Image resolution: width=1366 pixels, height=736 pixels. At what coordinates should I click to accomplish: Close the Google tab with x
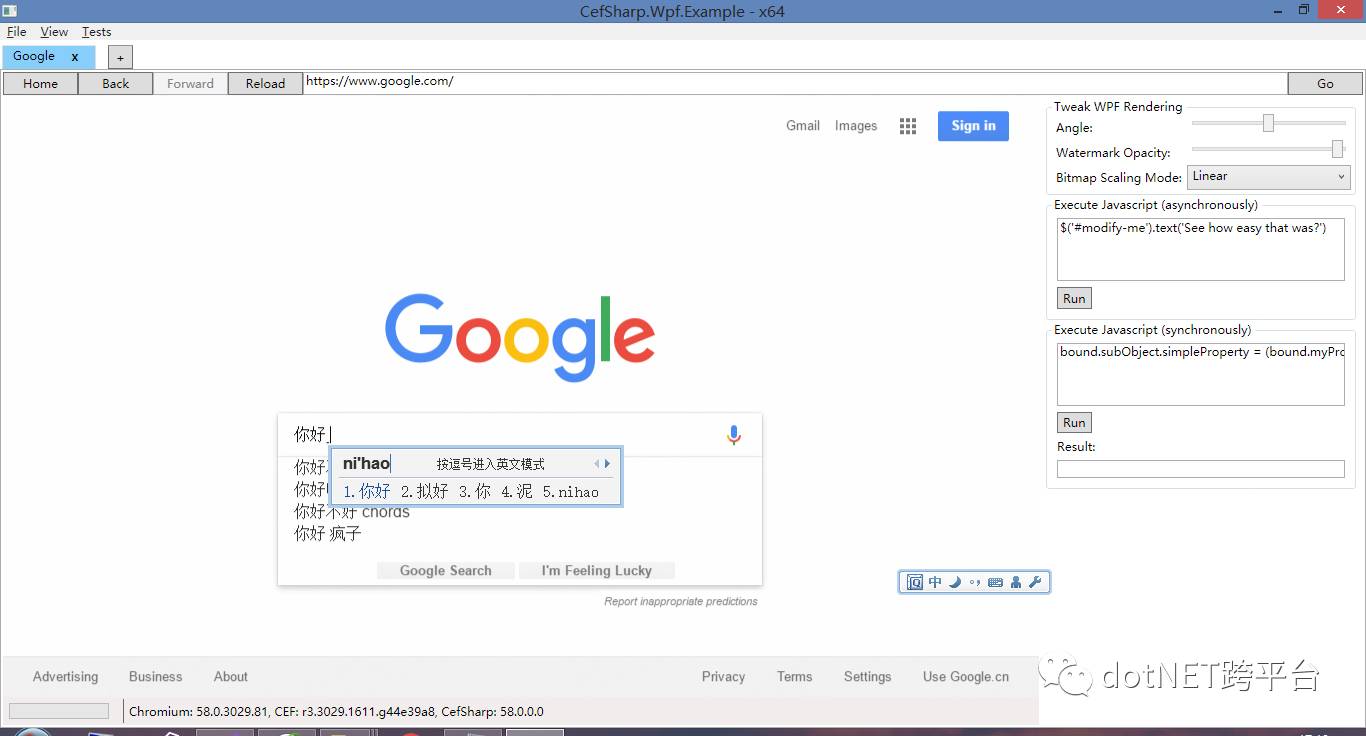[75, 57]
